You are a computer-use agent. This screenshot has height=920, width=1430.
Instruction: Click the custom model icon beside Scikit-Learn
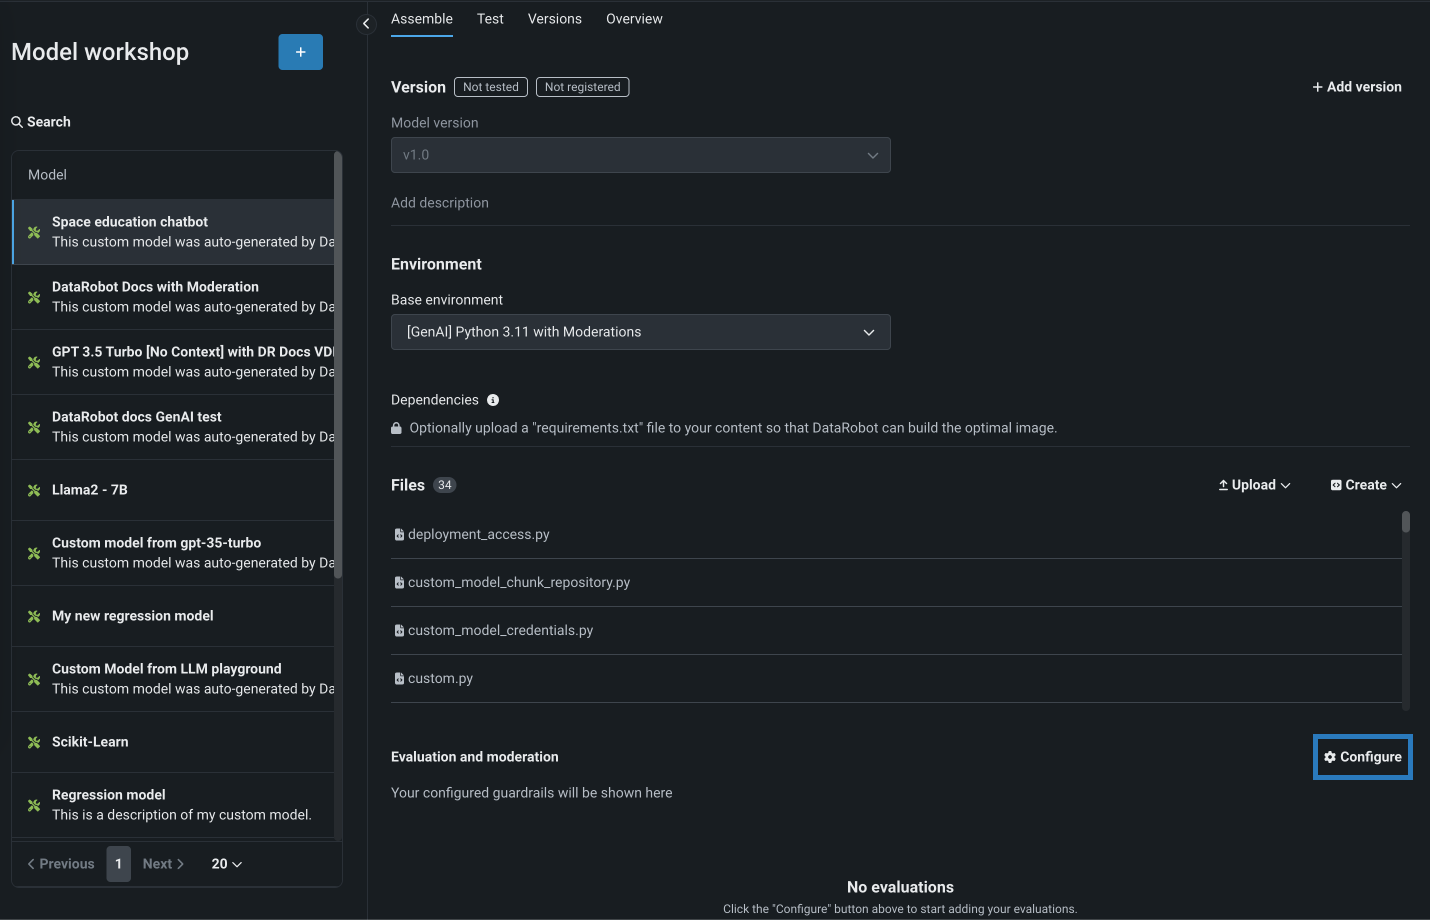(33, 741)
